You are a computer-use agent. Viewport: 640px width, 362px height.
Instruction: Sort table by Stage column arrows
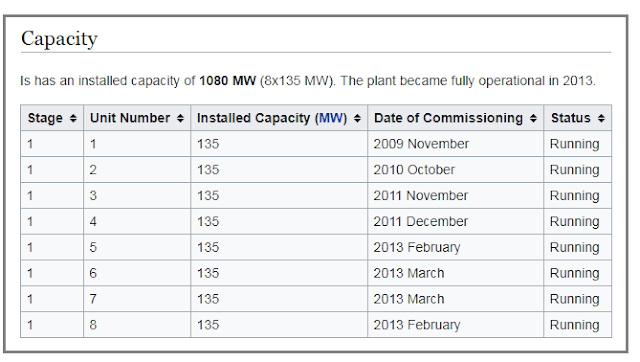(x=73, y=118)
